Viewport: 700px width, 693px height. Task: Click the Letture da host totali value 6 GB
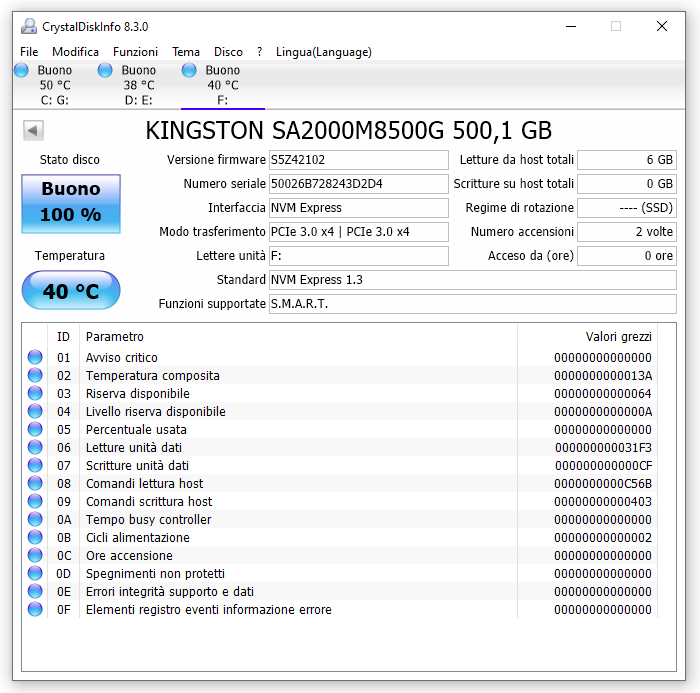(627, 160)
